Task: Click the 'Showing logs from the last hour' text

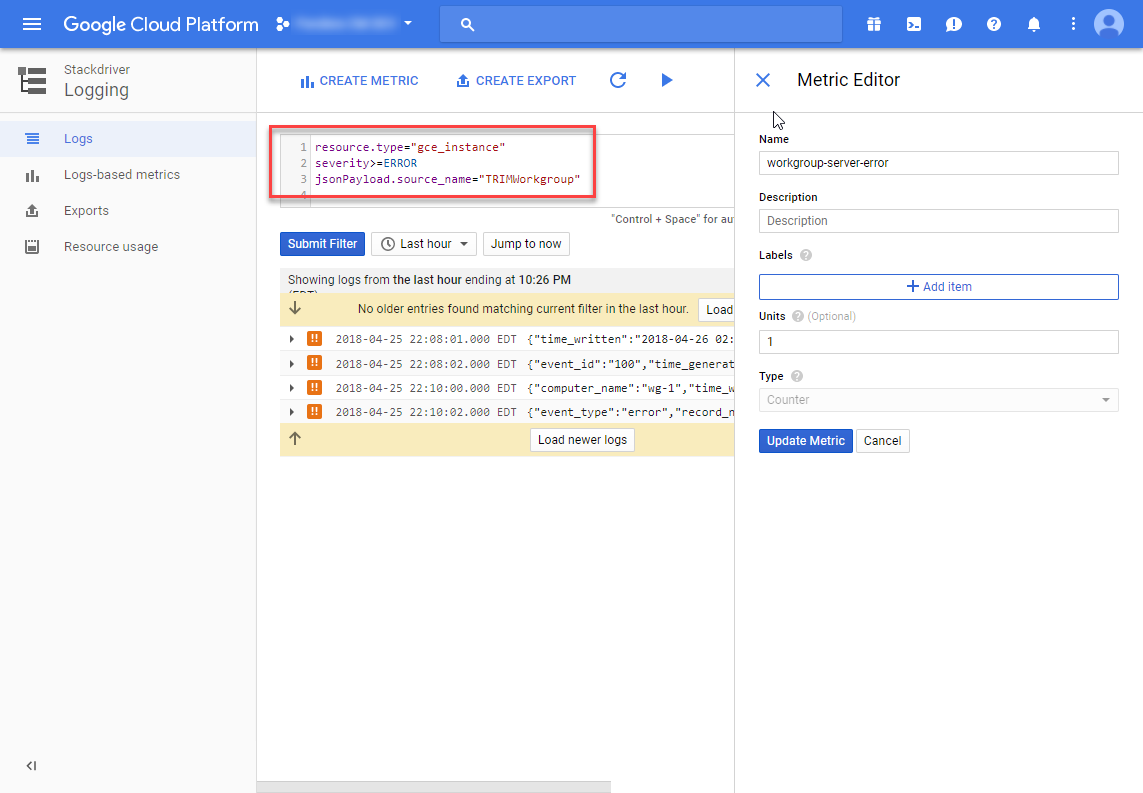Action: [x=429, y=280]
